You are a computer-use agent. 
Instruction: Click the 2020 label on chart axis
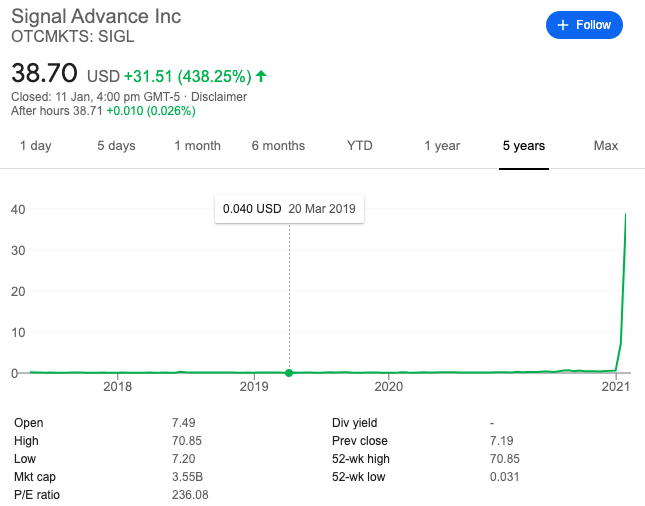(389, 387)
